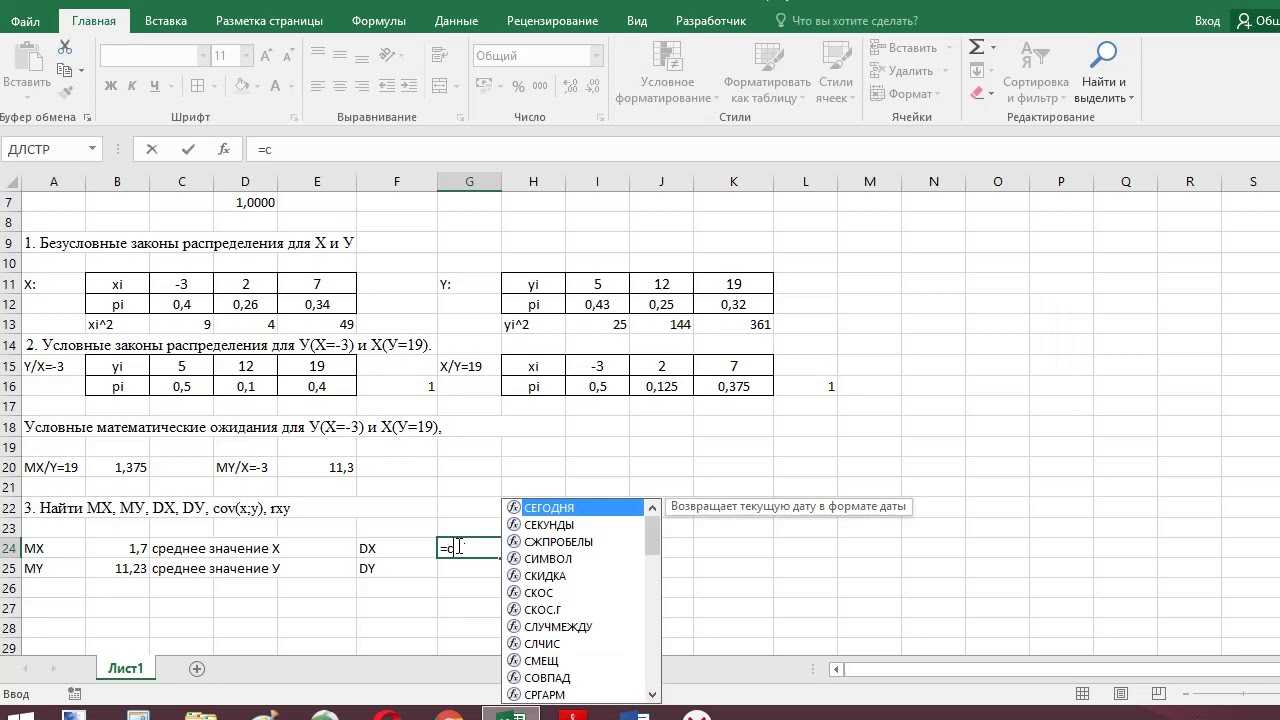
Task: Choose СИМВОЛ from the function autocomplete list
Action: point(575,559)
